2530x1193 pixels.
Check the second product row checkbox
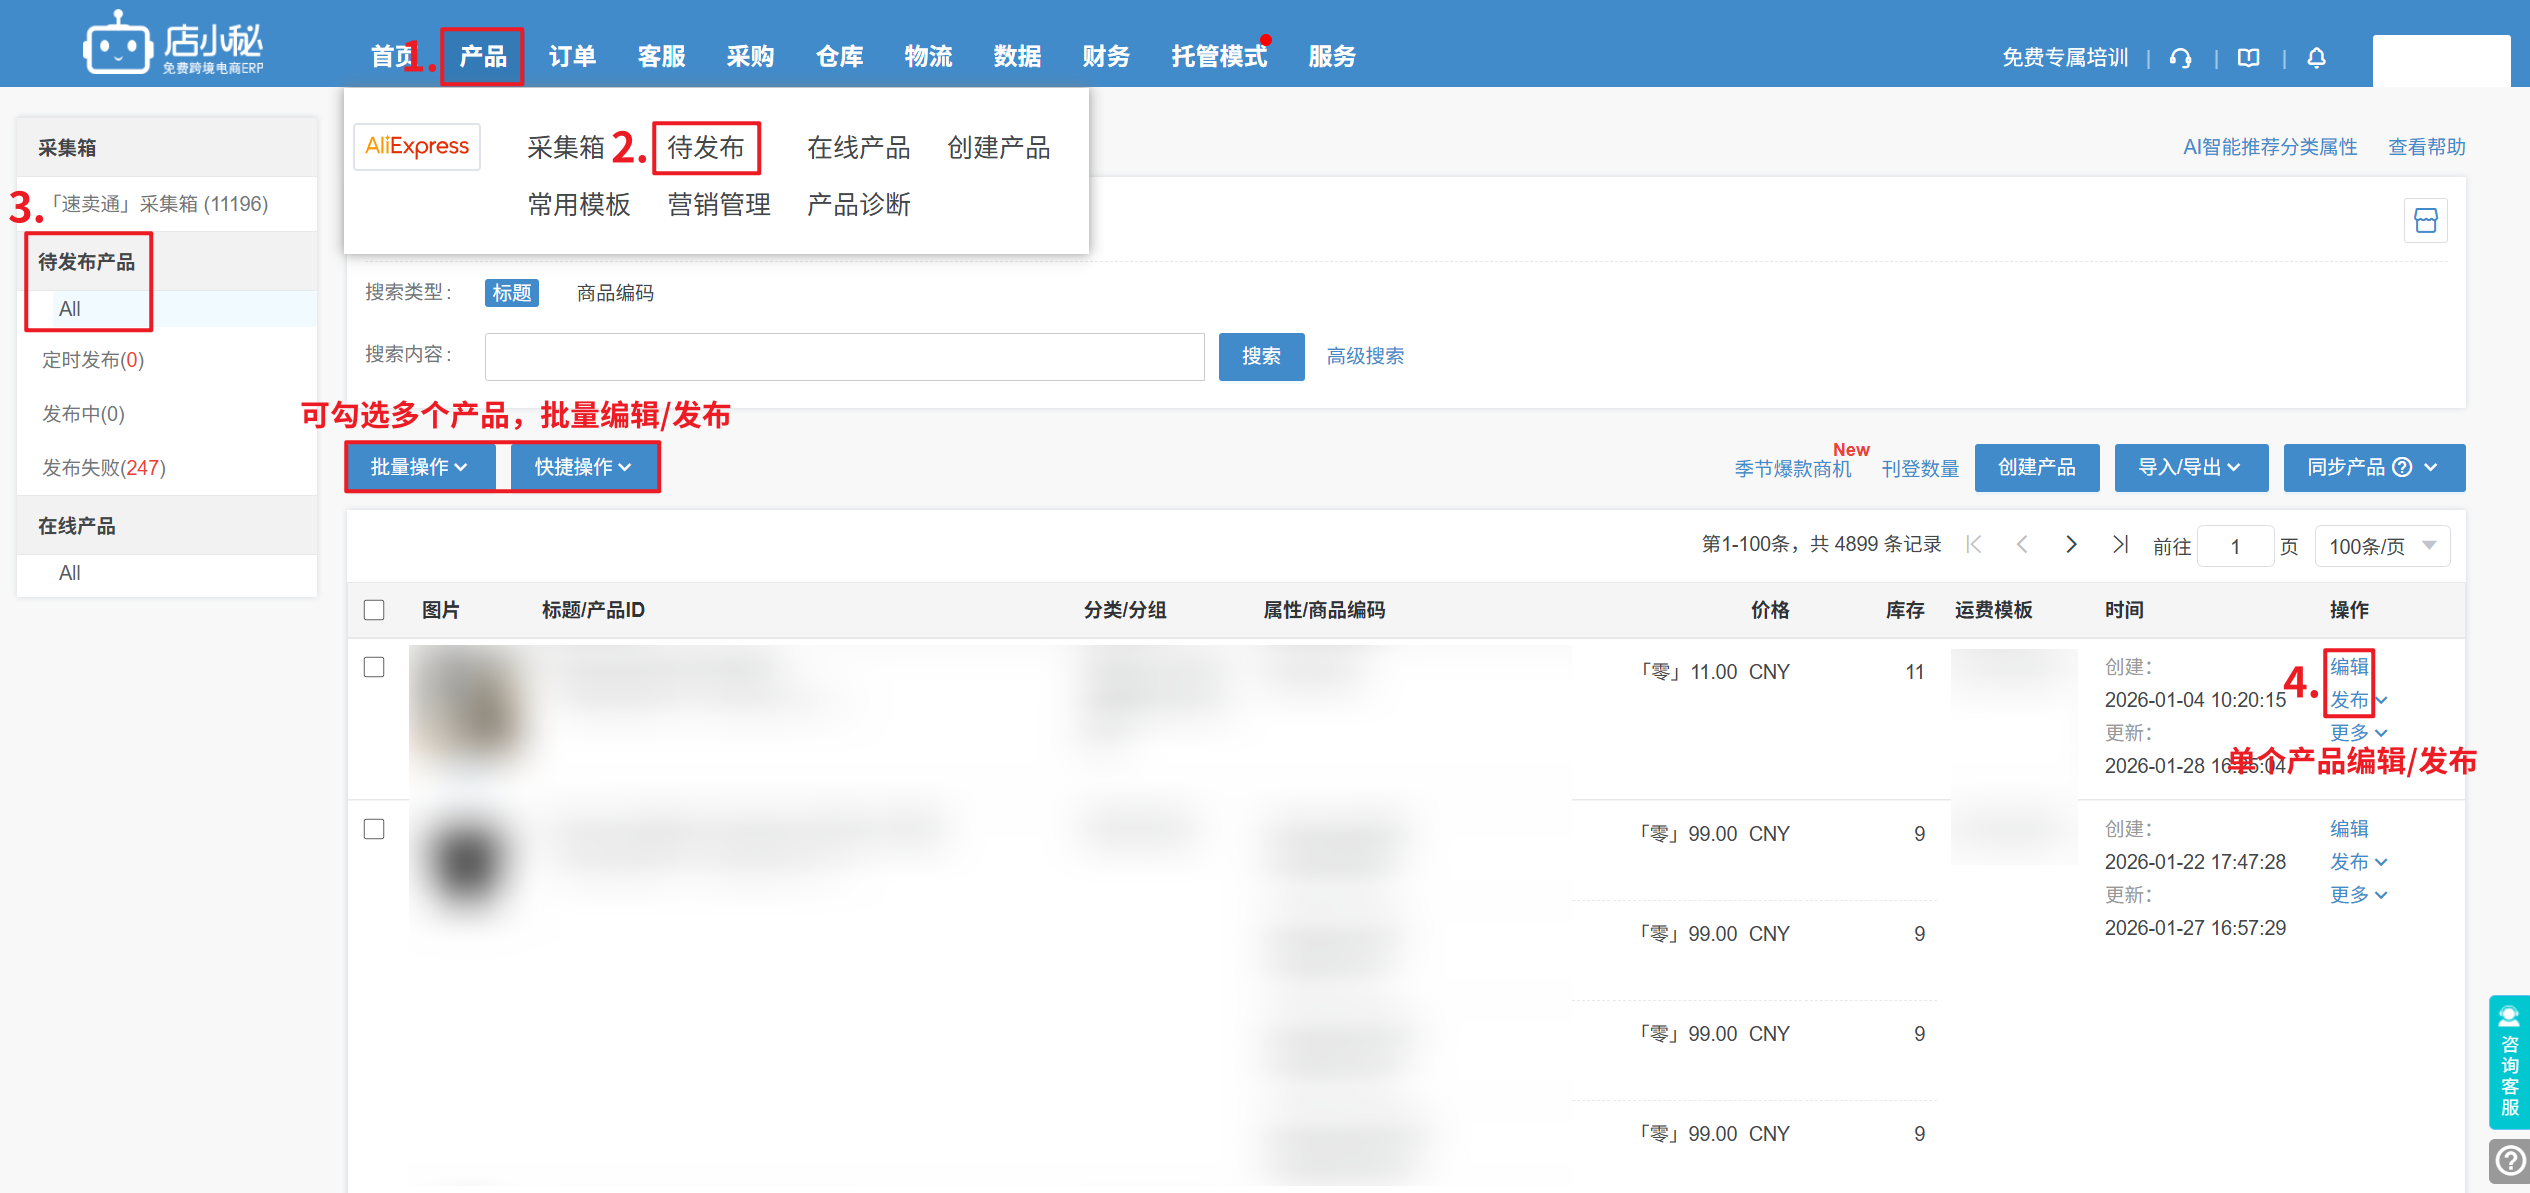[x=374, y=829]
